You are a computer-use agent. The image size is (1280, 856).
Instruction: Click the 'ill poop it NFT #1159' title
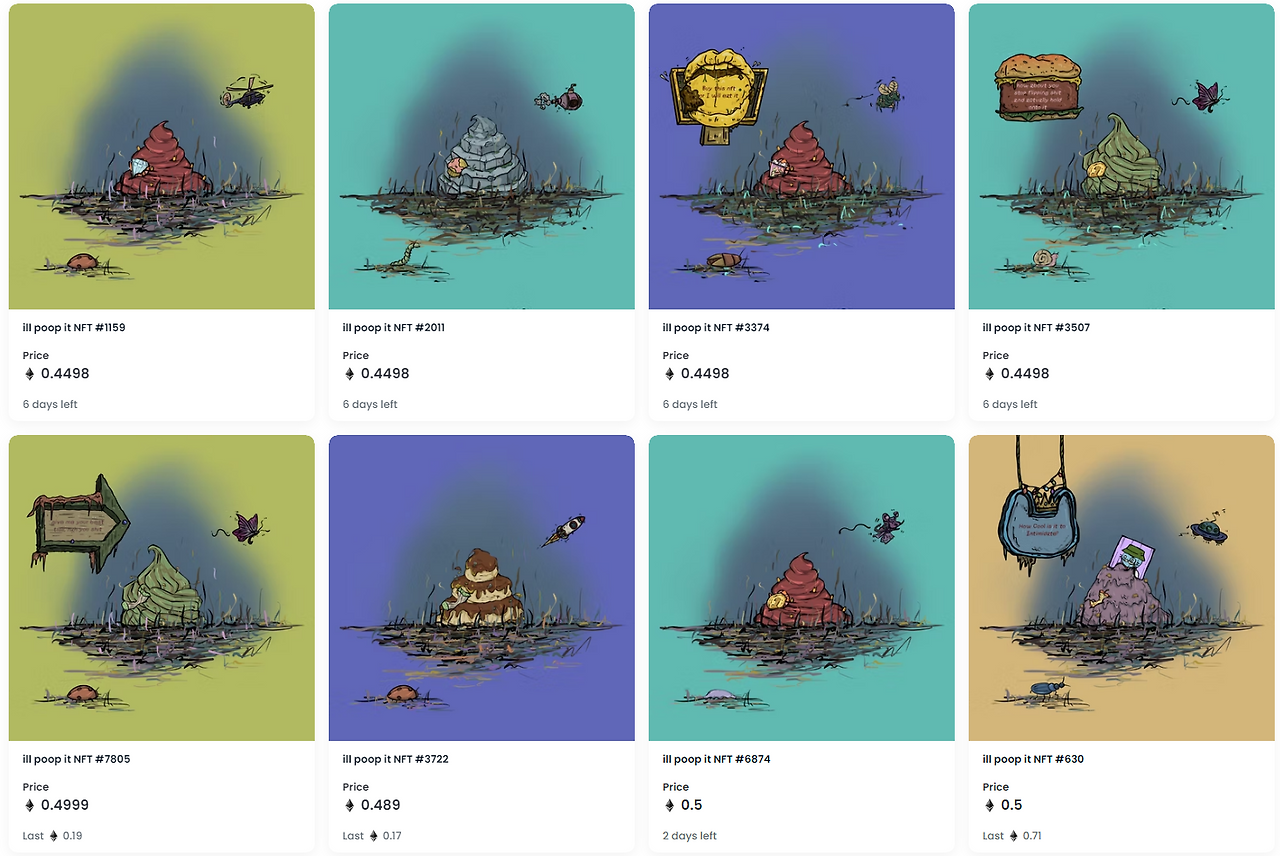coord(74,327)
